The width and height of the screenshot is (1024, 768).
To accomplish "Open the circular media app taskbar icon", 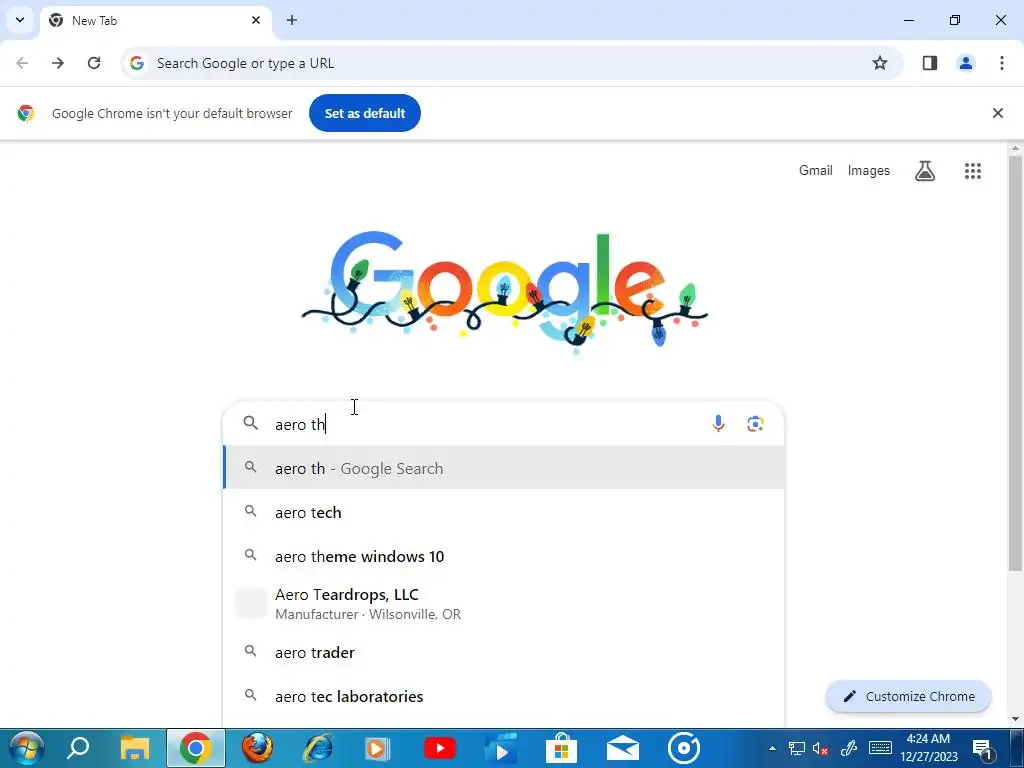I will click(x=684, y=748).
